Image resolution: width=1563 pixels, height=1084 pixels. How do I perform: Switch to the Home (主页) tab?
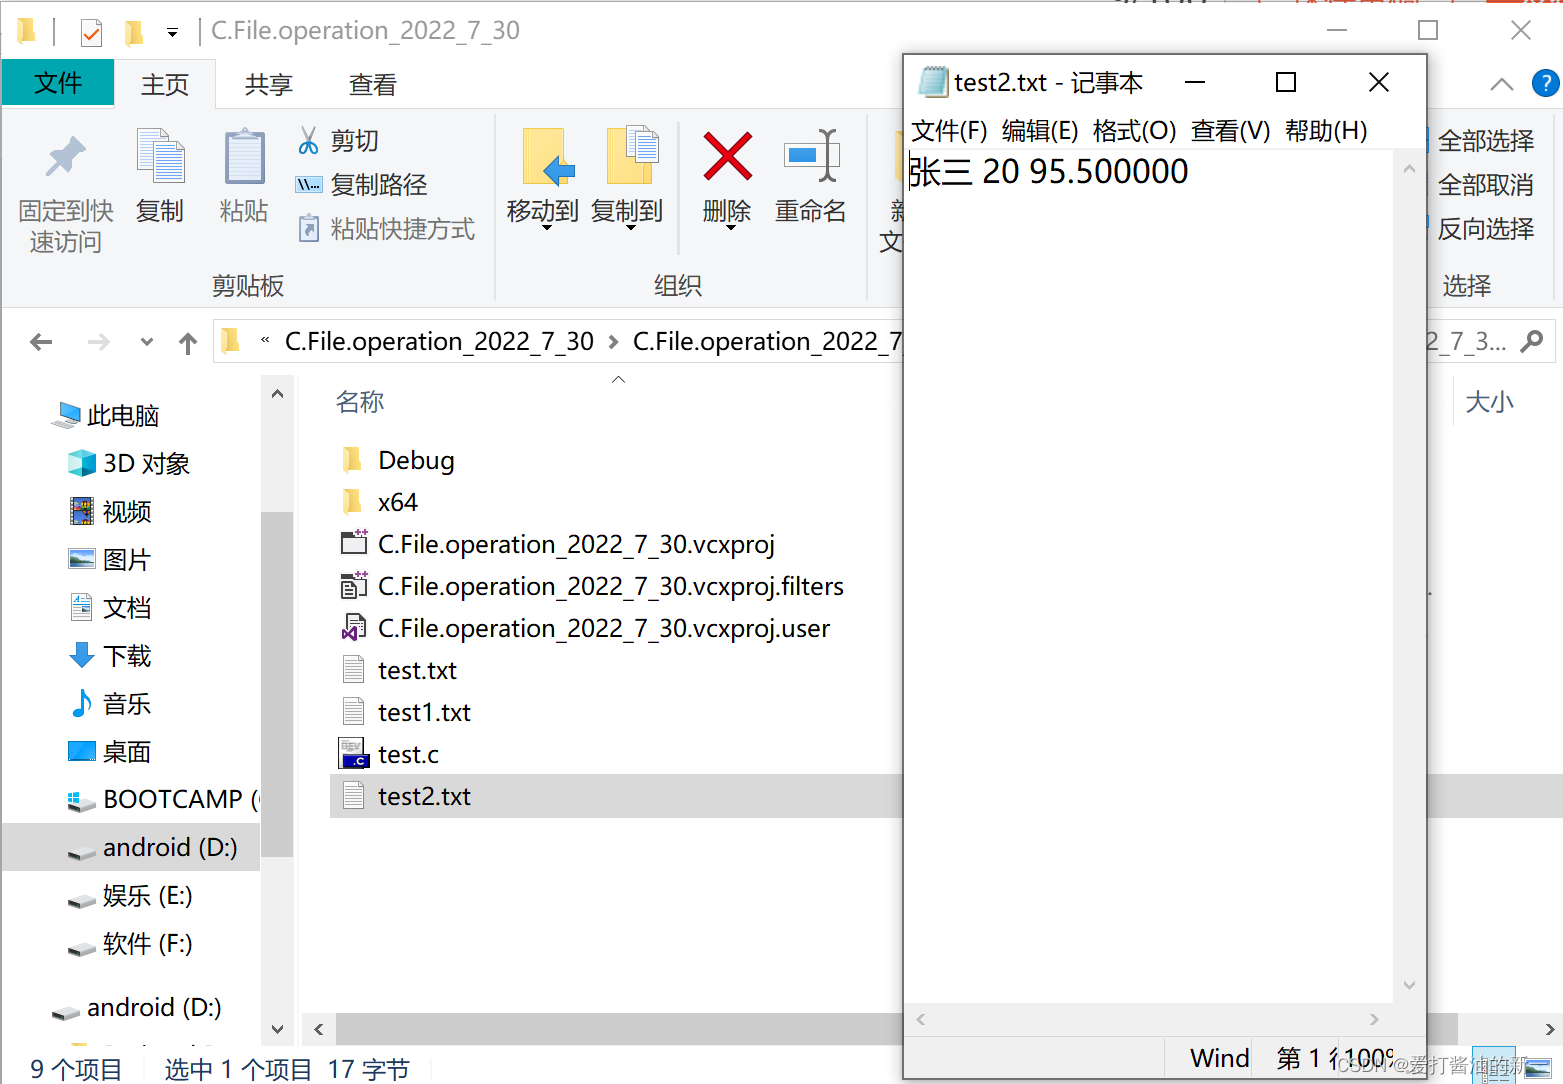tap(165, 85)
